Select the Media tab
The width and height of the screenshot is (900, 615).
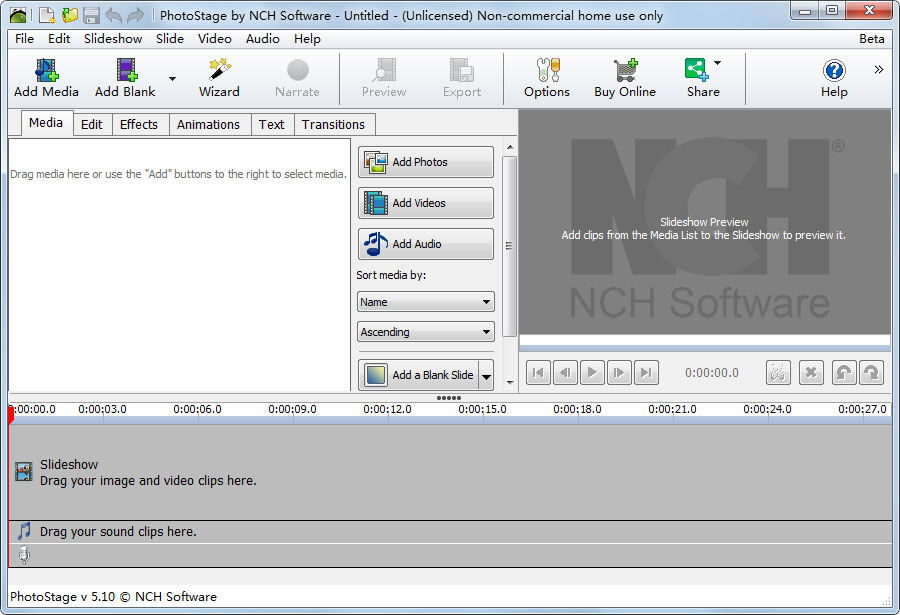pyautogui.click(x=46, y=123)
